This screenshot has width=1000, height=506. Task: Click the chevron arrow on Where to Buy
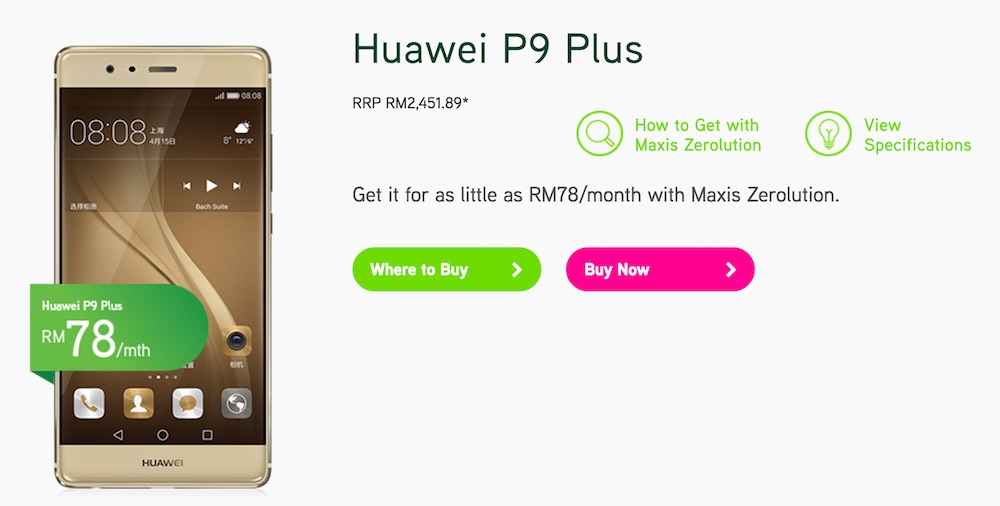(x=517, y=270)
